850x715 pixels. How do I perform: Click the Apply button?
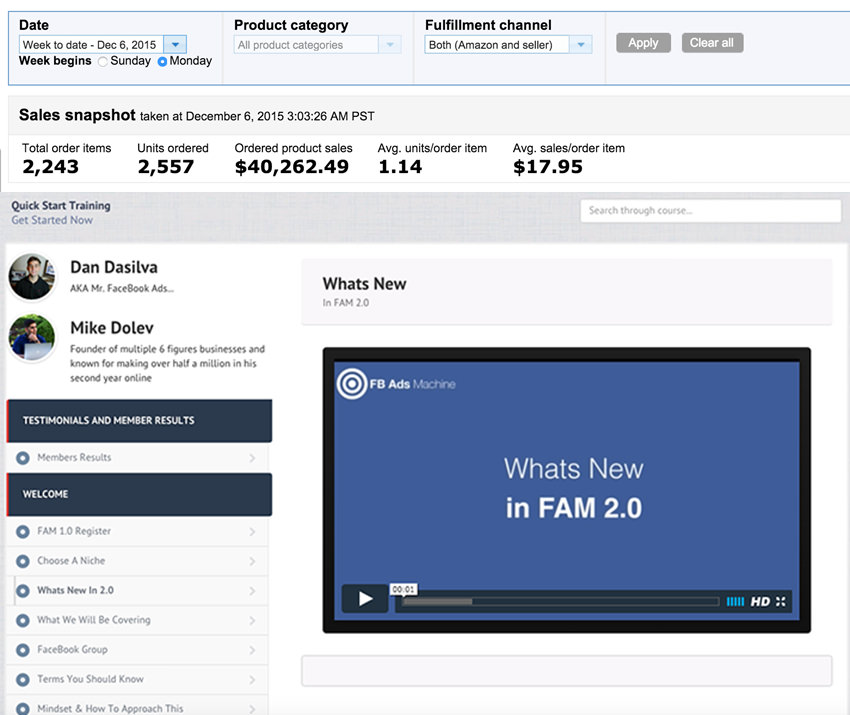tap(643, 43)
